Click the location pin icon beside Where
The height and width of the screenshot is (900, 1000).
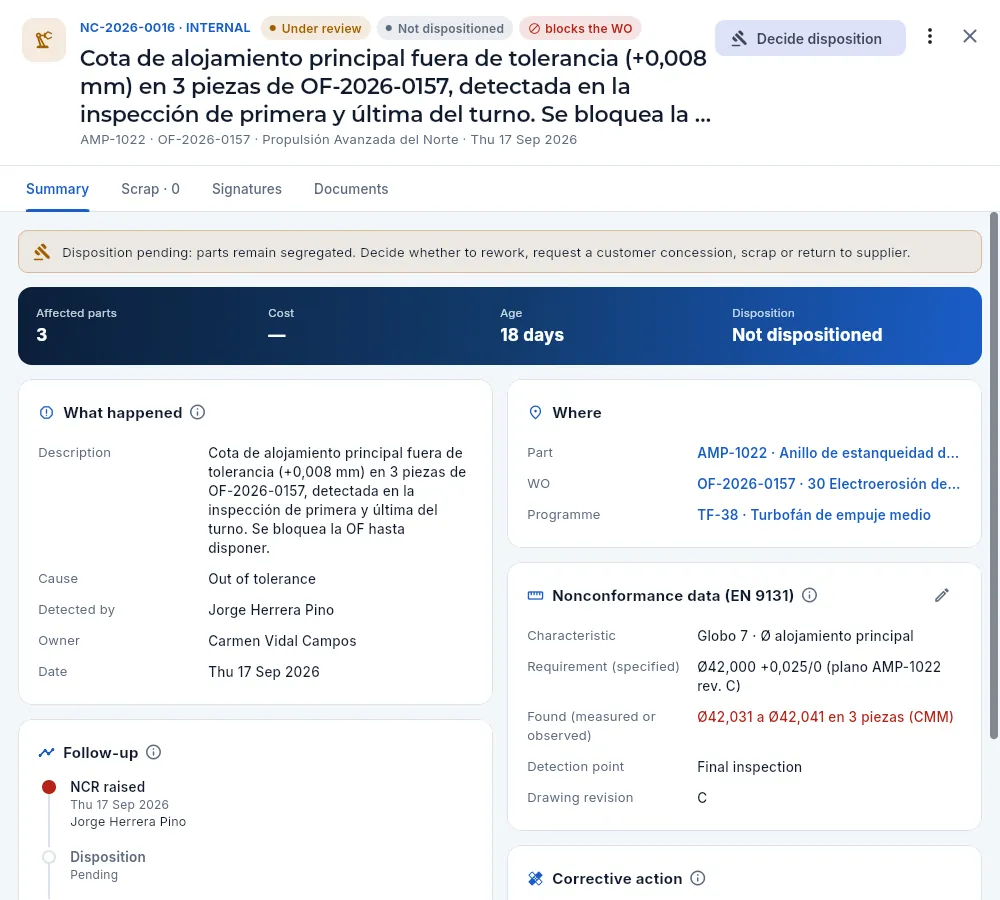(x=536, y=413)
